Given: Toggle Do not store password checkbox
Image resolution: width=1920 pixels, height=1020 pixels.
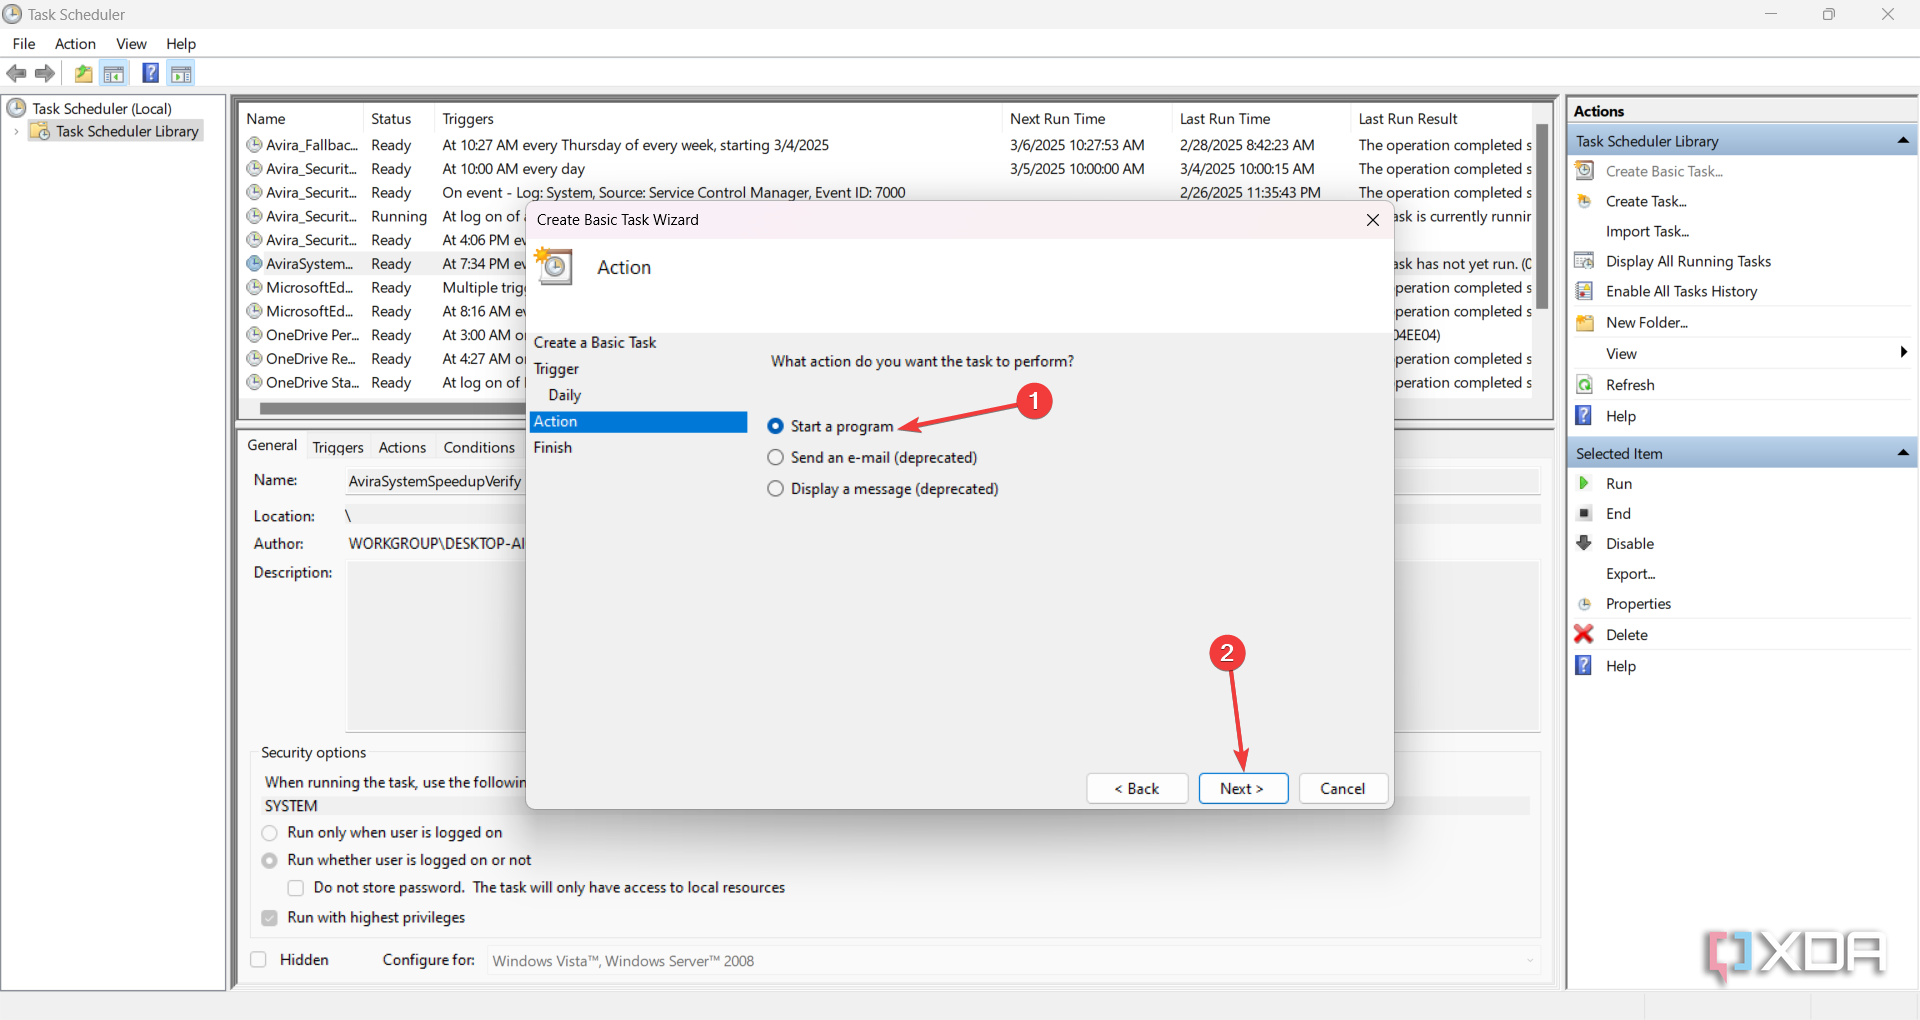Looking at the screenshot, I should [x=296, y=888].
